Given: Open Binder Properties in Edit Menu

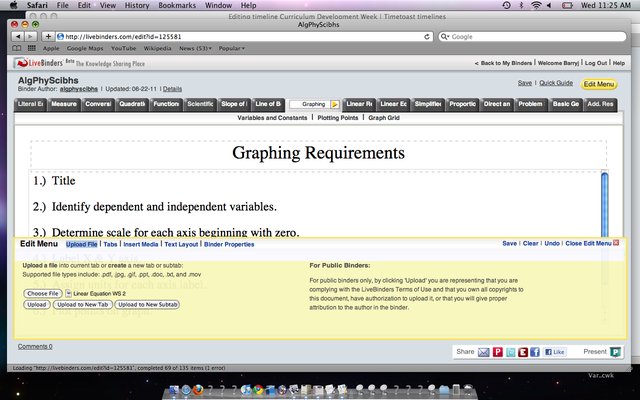Looking at the screenshot, I should click(x=229, y=244).
